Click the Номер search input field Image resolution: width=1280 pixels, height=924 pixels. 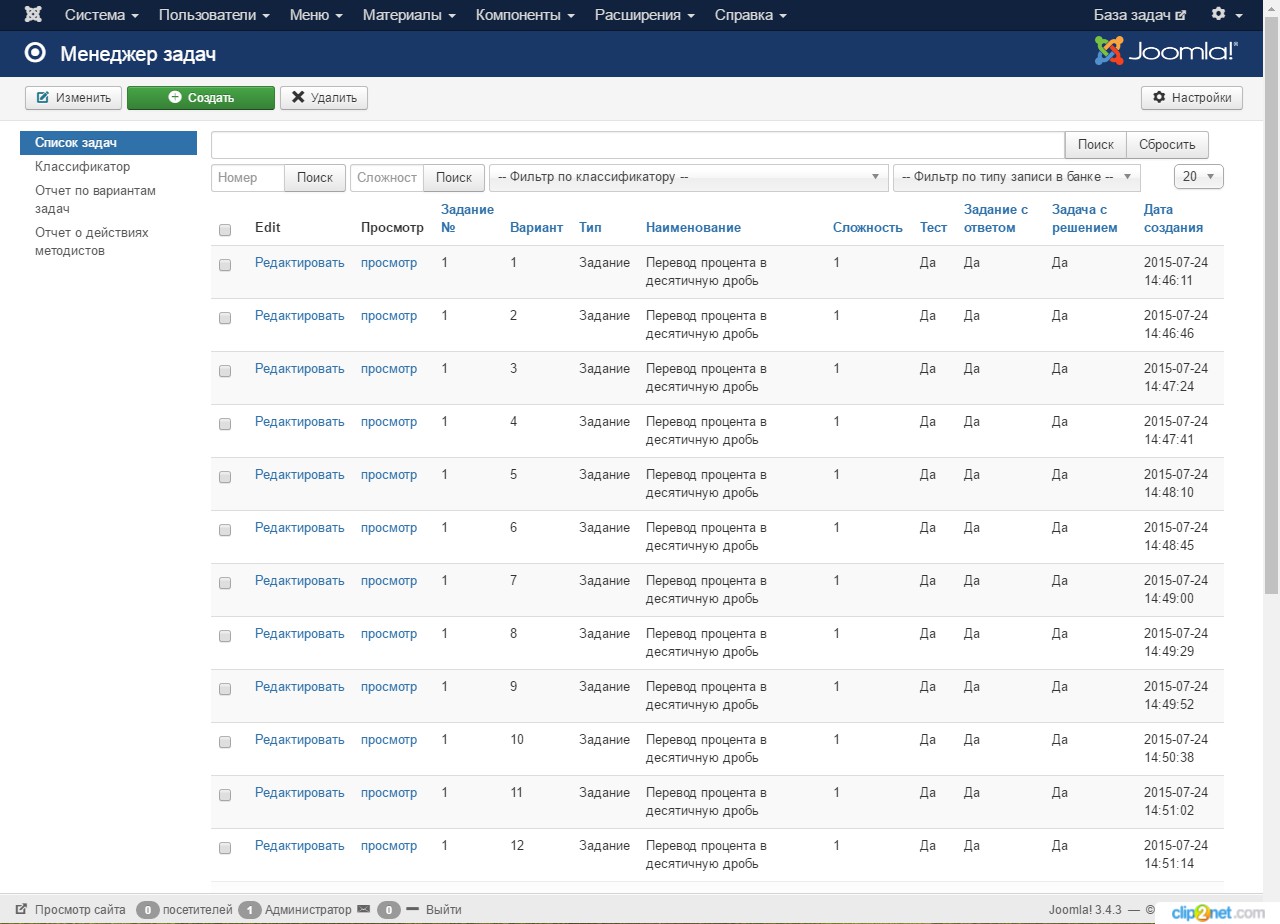point(248,177)
